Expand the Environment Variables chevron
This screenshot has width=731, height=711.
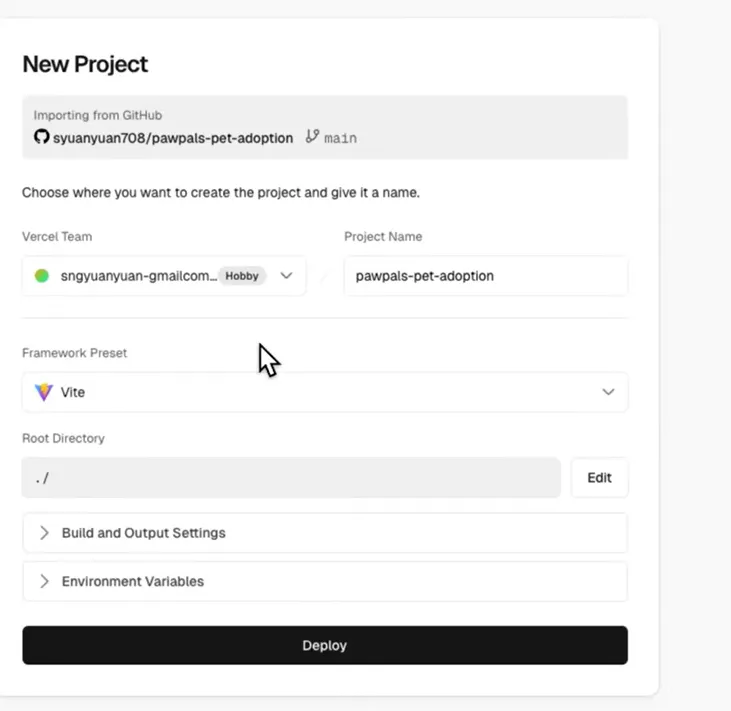coord(44,581)
